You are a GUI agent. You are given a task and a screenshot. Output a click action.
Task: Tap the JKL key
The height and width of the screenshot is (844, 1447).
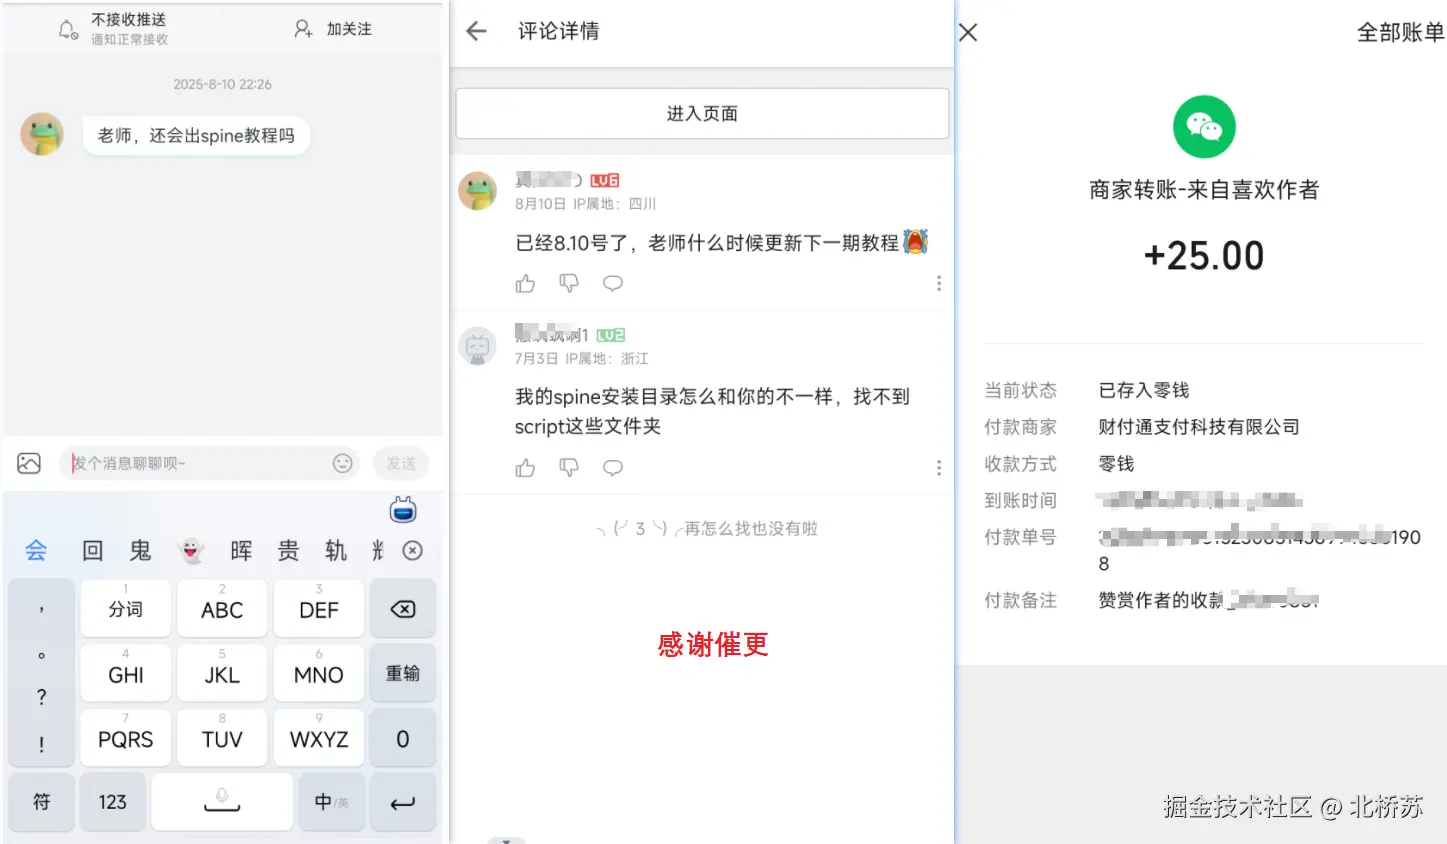pos(222,673)
